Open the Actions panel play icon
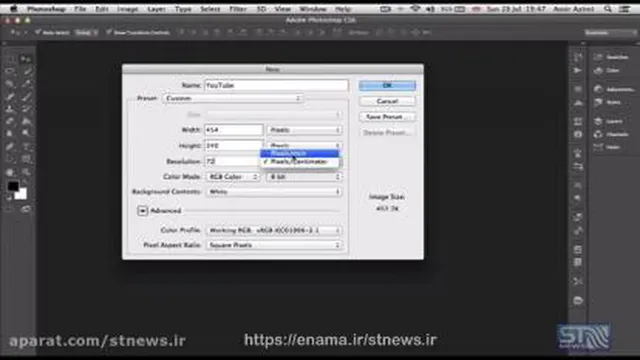Image resolution: width=640 pixels, height=360 pixels. [x=578, y=71]
